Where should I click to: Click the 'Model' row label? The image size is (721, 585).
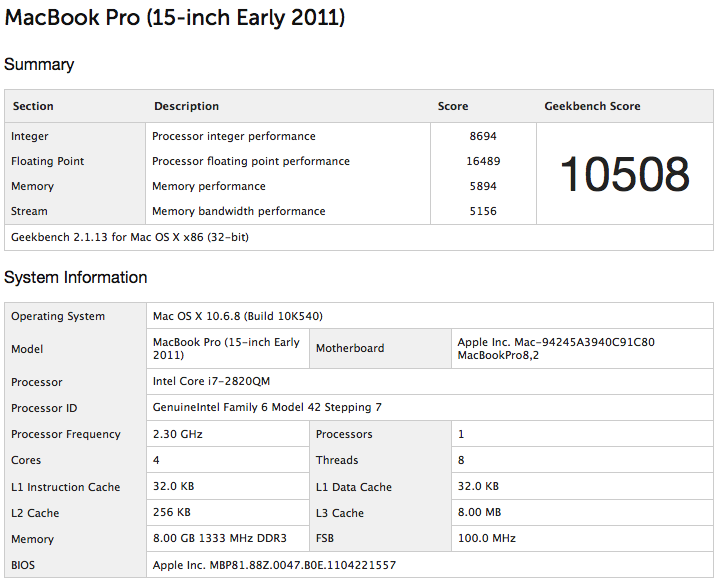(x=27, y=349)
